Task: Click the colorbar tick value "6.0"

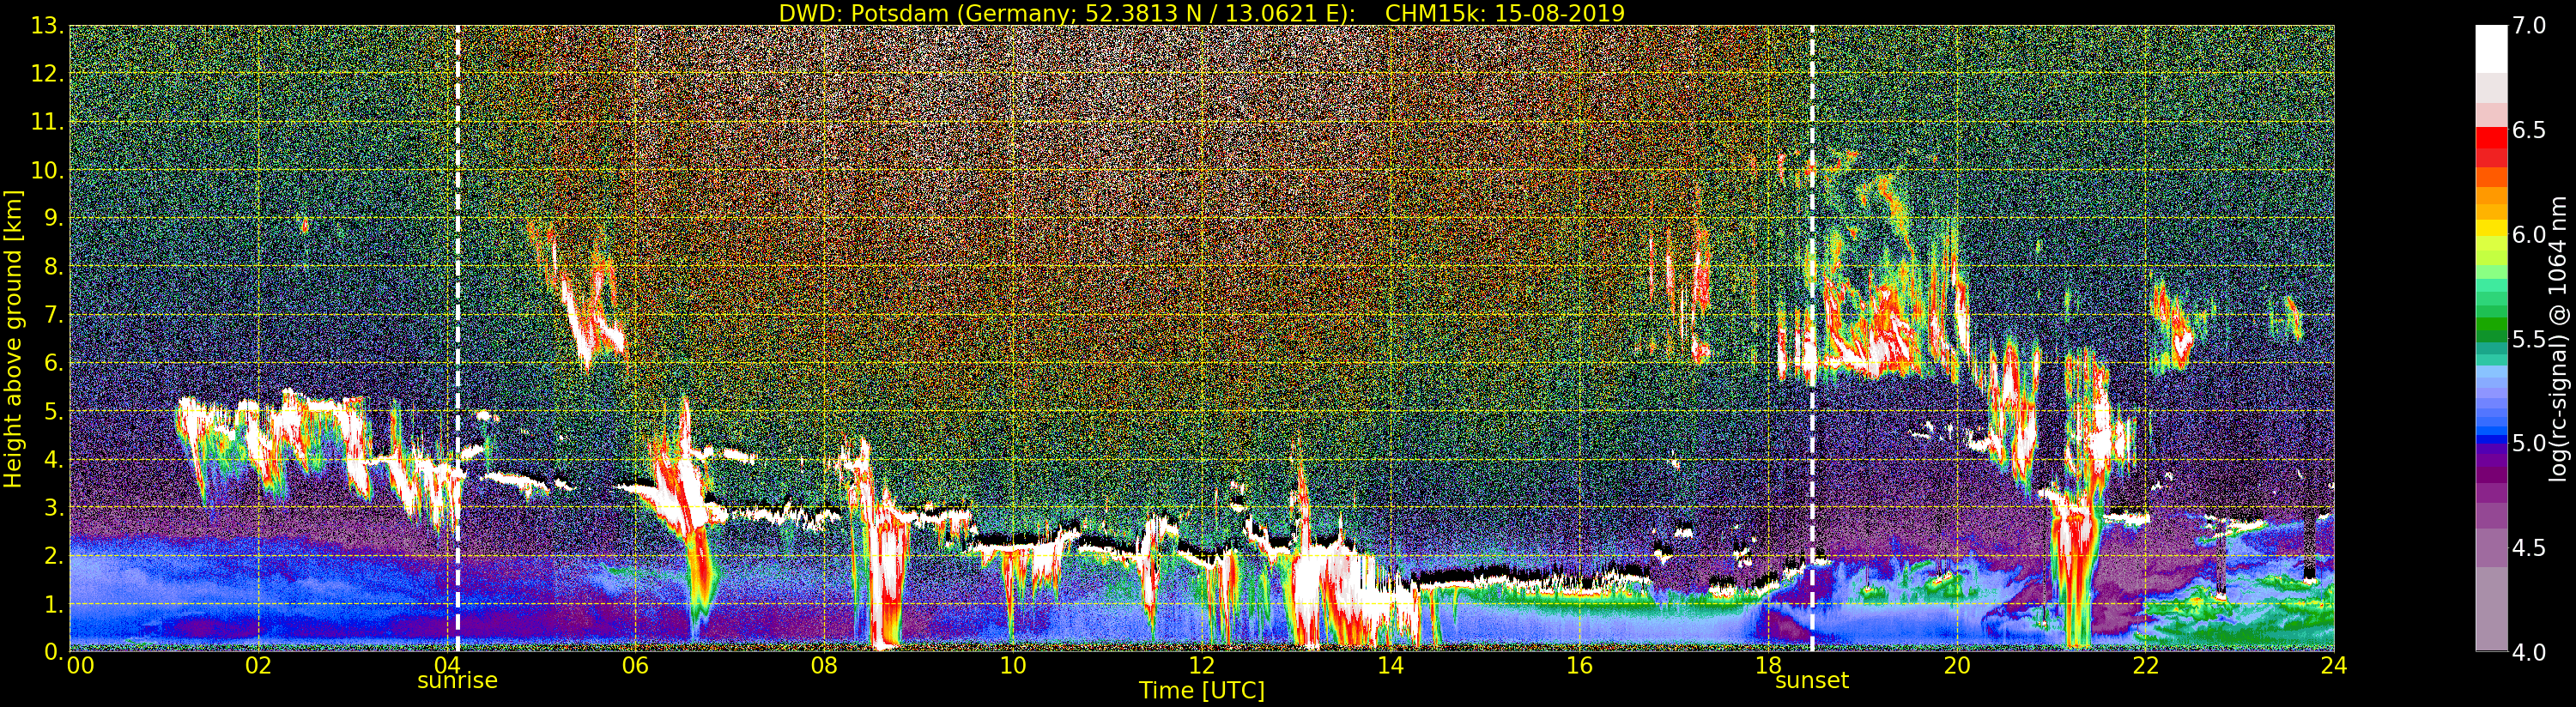Action: [2529, 234]
